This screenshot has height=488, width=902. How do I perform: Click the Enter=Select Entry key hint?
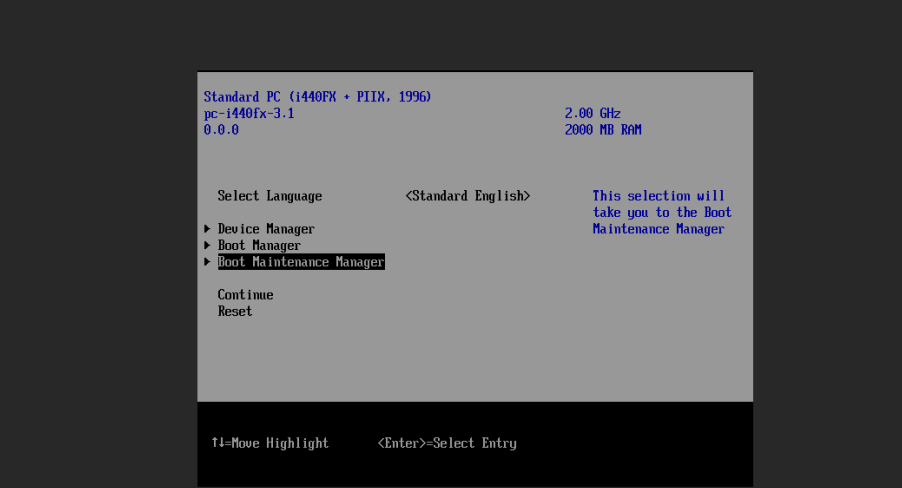pos(447,443)
